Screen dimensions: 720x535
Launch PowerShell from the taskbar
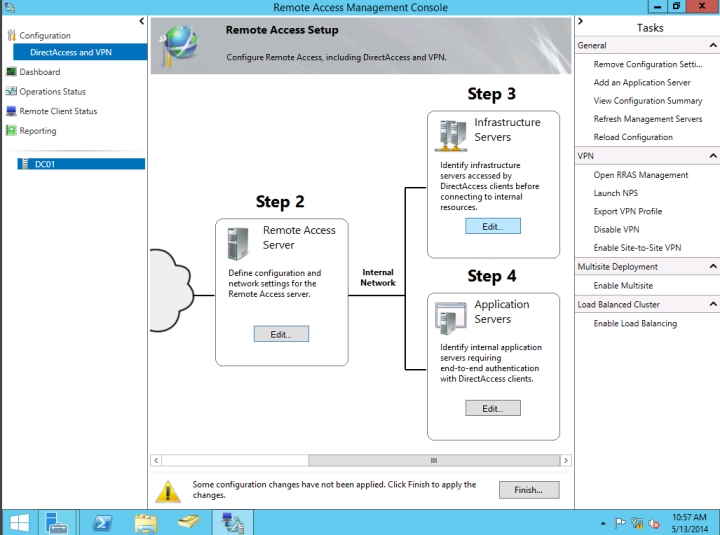coord(101,522)
